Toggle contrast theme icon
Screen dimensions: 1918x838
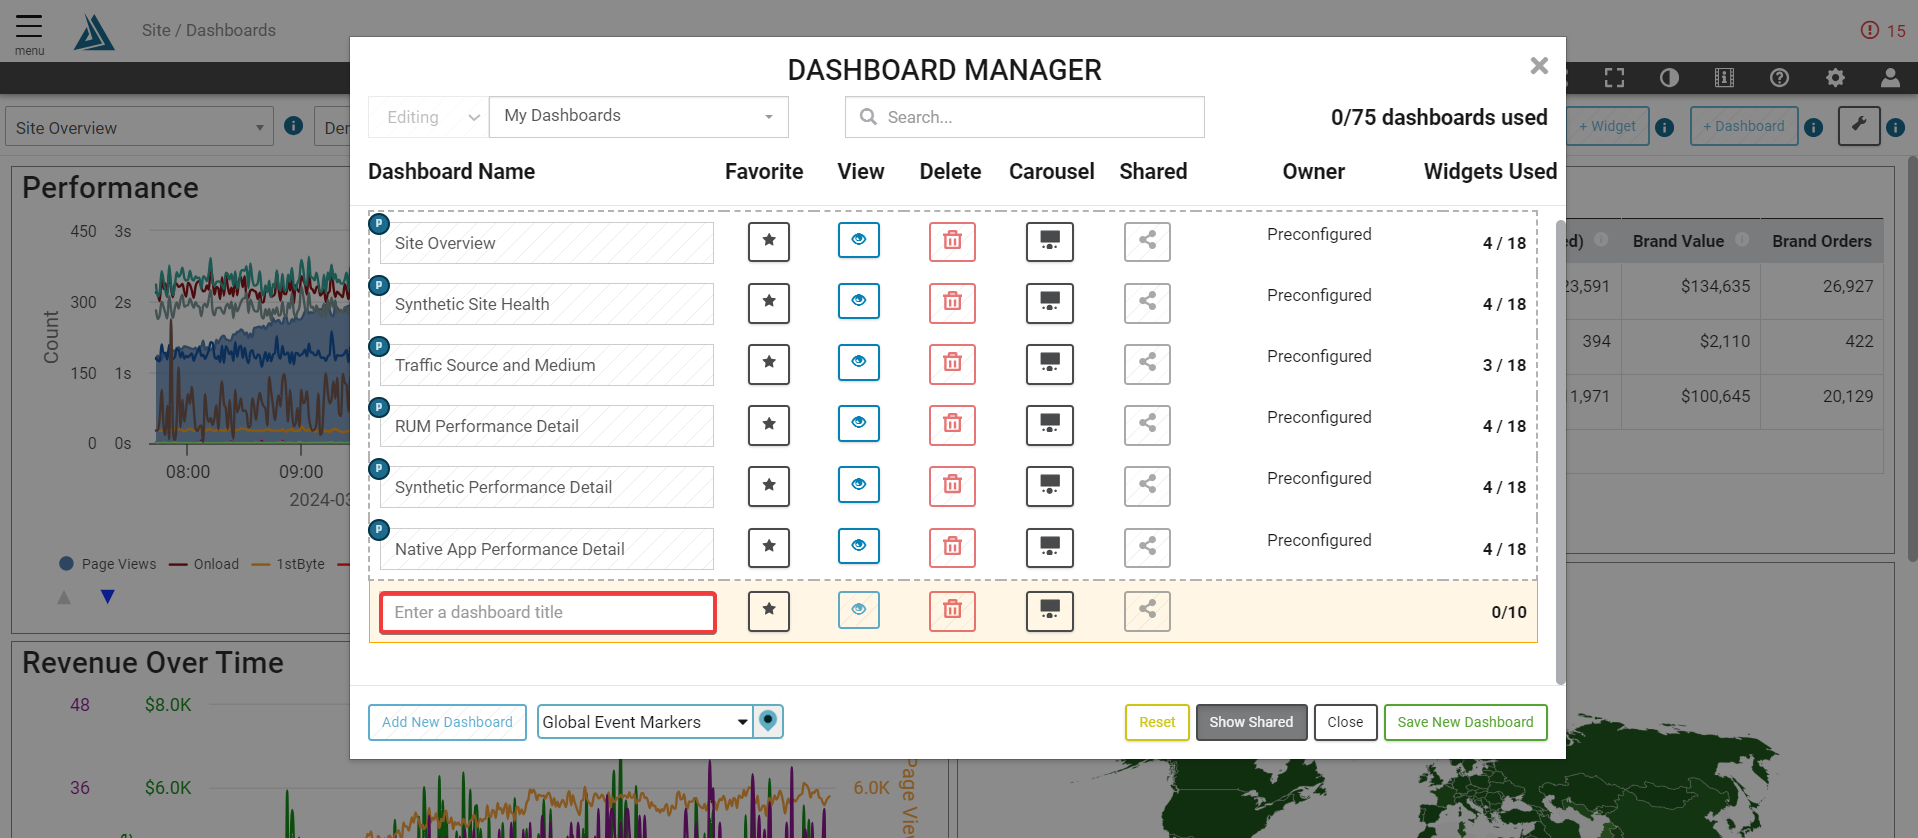pos(1669,78)
